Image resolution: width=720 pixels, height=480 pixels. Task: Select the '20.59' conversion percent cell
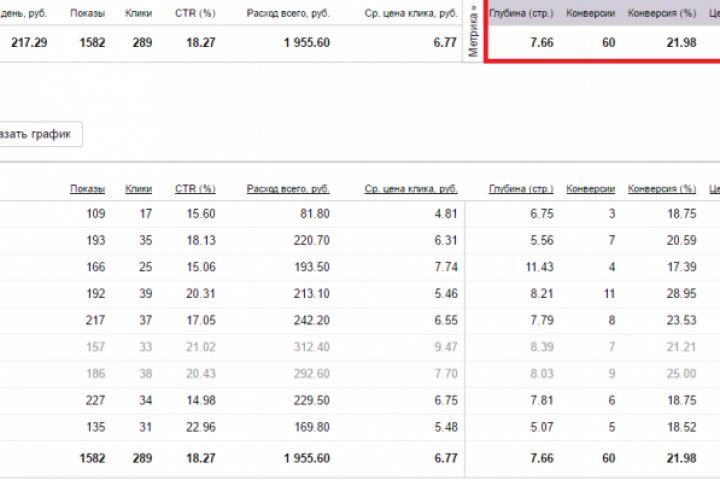(681, 240)
